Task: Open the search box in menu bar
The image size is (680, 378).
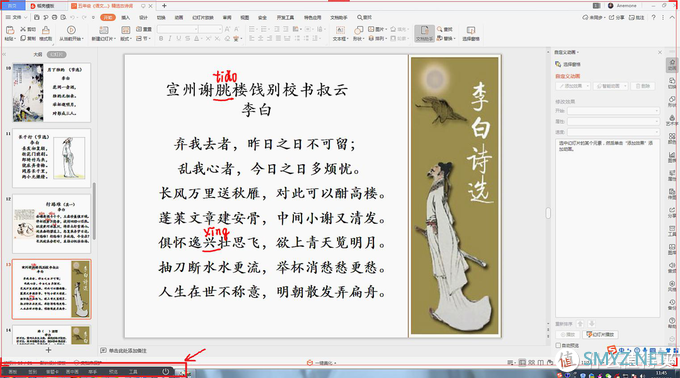Action: [365, 17]
